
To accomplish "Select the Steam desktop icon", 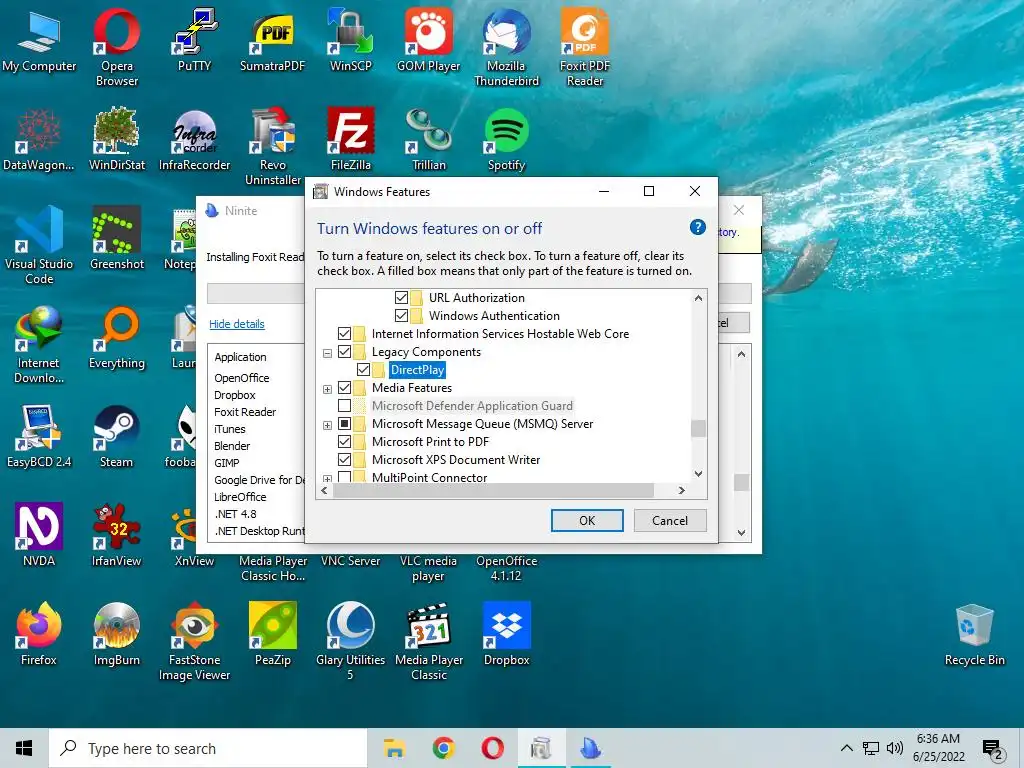I will [x=116, y=437].
